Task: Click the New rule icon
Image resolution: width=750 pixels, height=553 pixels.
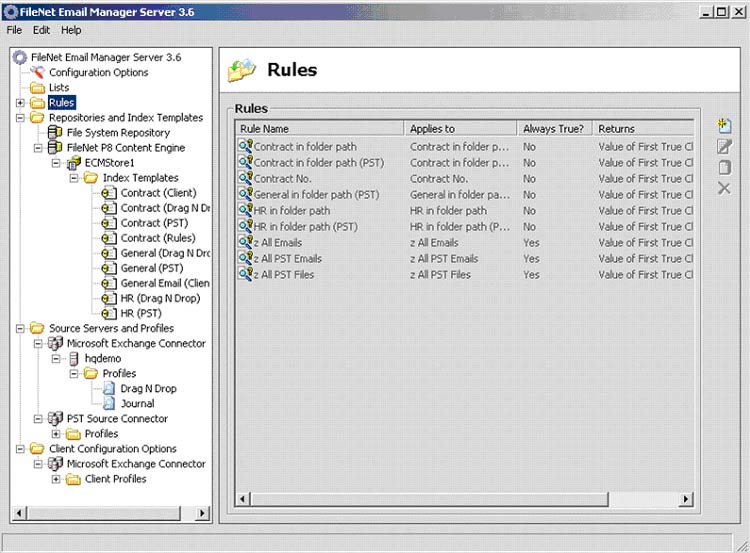Action: pos(724,126)
